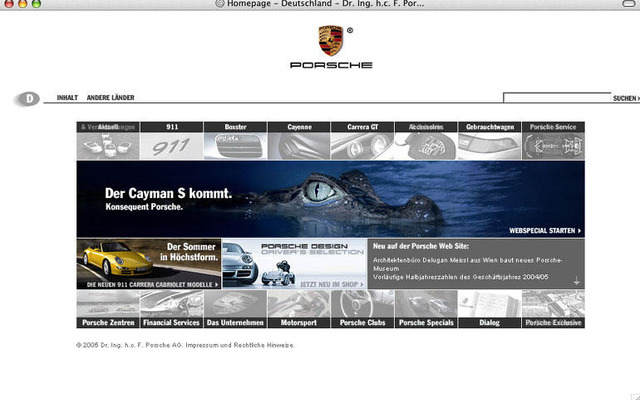The height and width of the screenshot is (400, 640).
Task: Click the small model cars thumbnail
Action: point(108,146)
